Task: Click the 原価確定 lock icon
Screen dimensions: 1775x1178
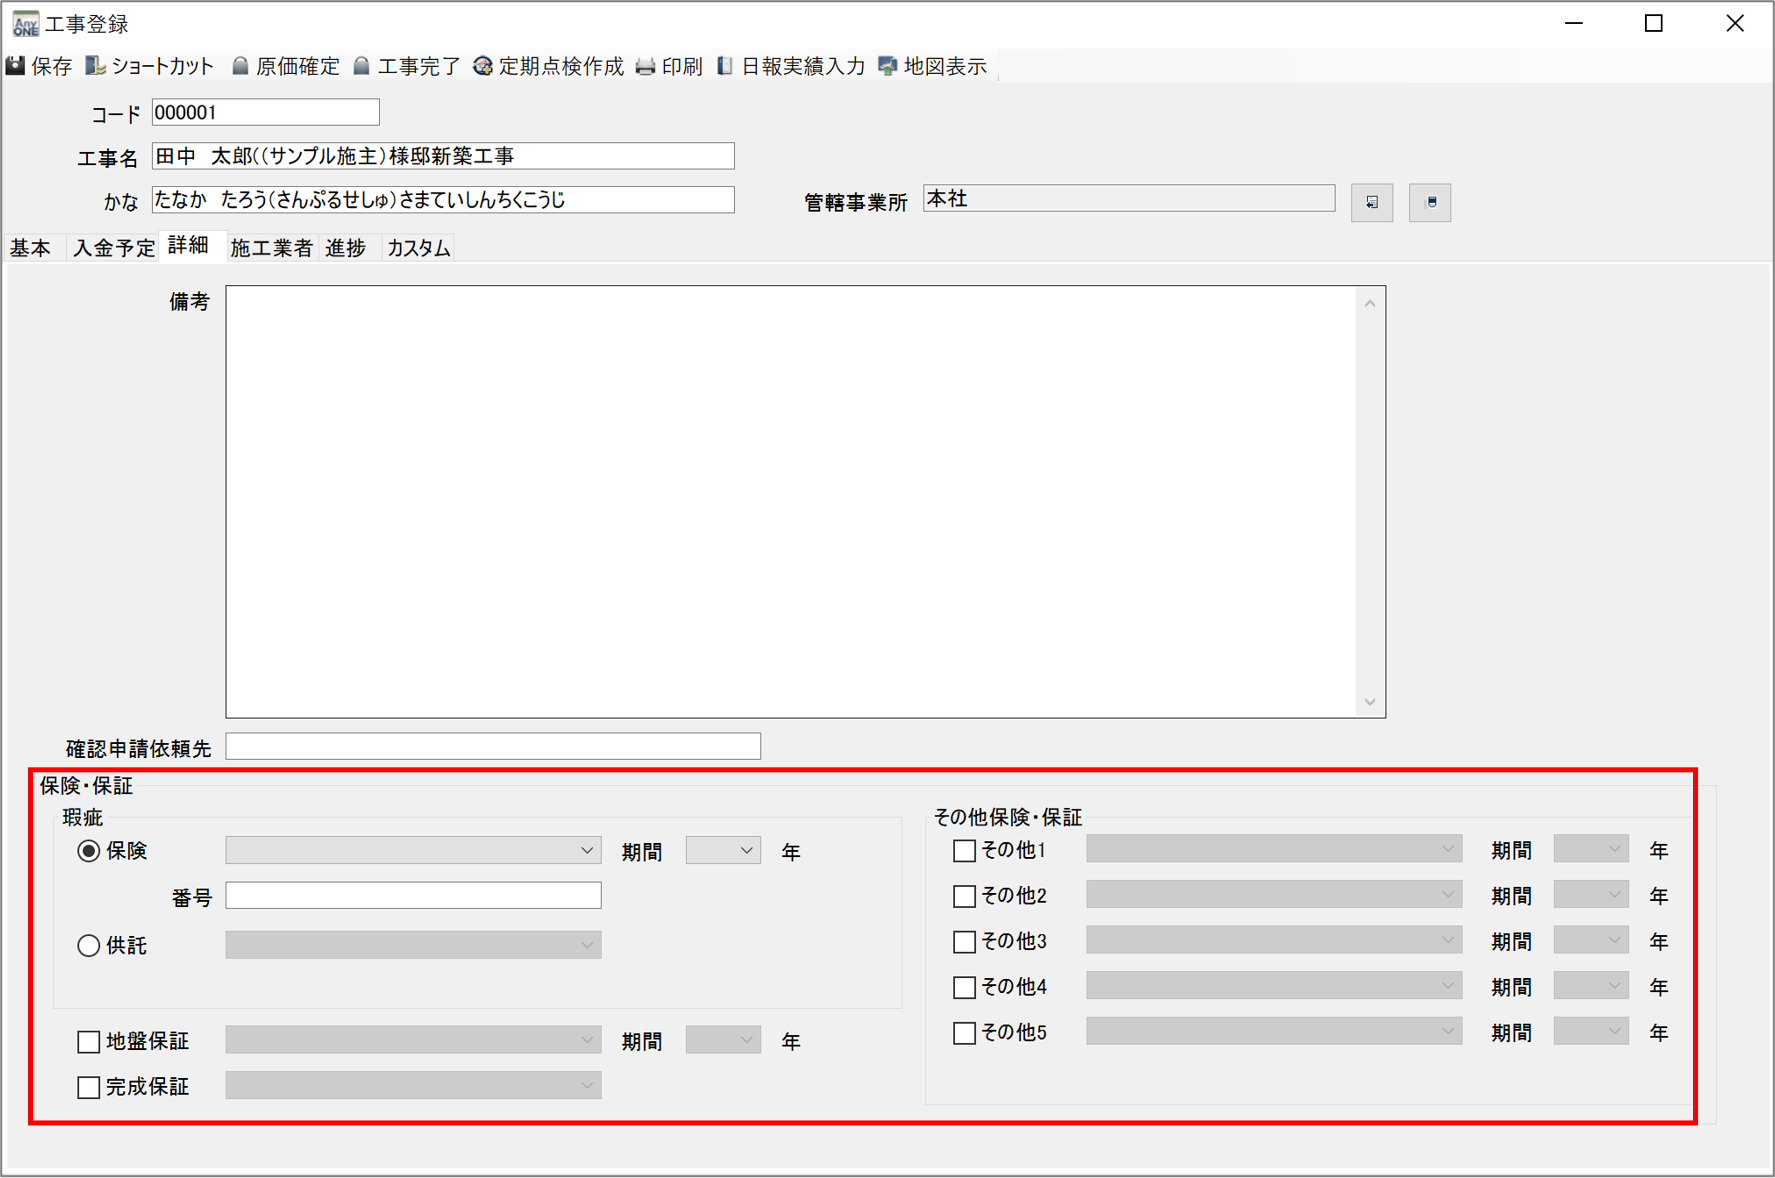Action: coord(240,66)
